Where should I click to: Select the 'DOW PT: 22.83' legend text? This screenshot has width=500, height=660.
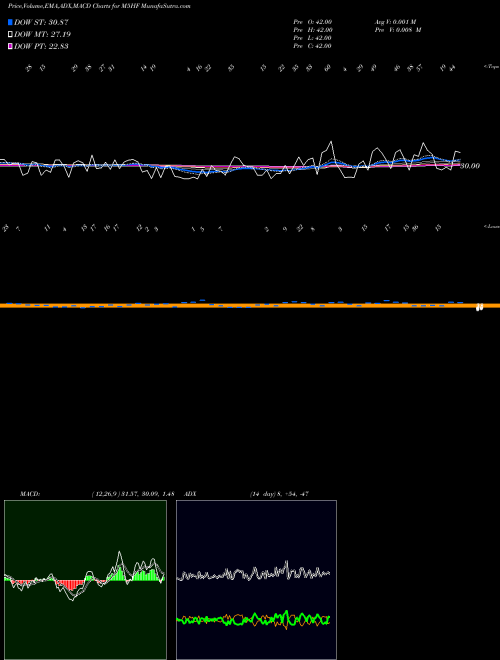pyautogui.click(x=41, y=46)
